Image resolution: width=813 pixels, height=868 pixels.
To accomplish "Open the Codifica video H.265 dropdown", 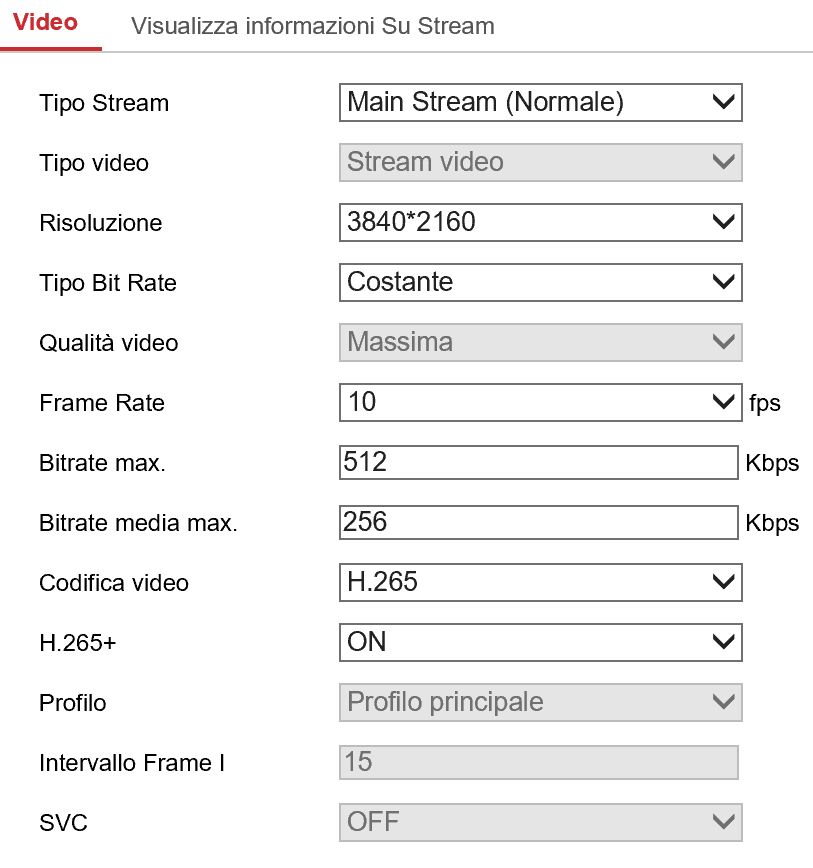I will coord(540,582).
